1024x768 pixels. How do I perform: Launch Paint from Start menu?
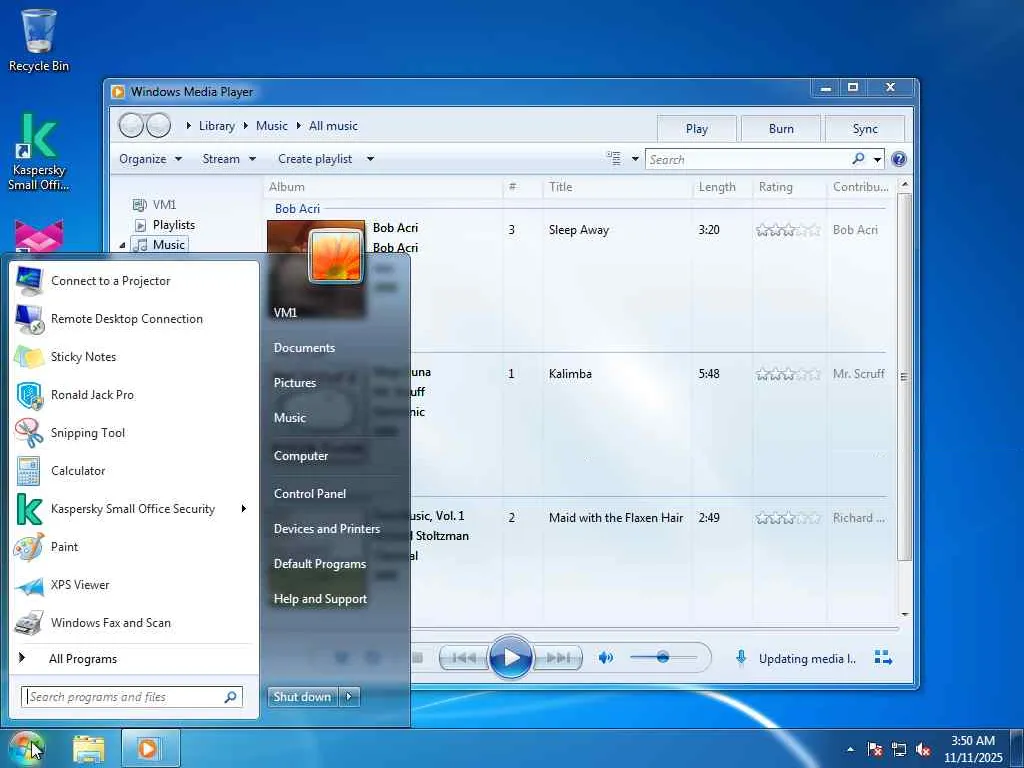coord(134,547)
